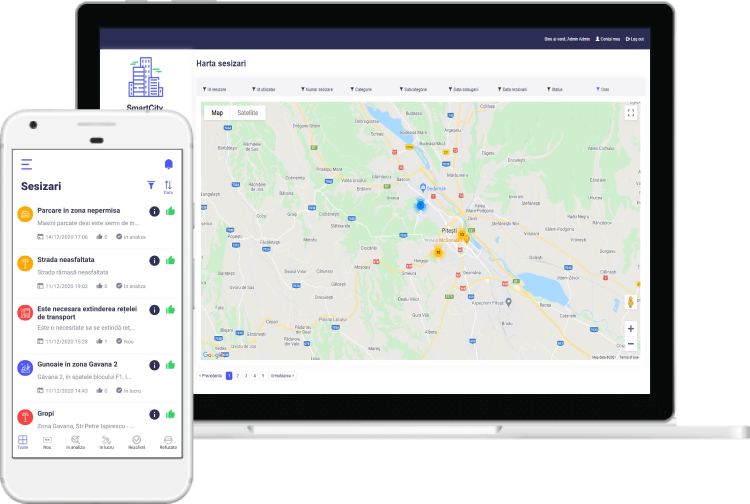This screenshot has width=750, height=504.
Task: Click the blue cluster marker on the map
Action: (x=420, y=205)
